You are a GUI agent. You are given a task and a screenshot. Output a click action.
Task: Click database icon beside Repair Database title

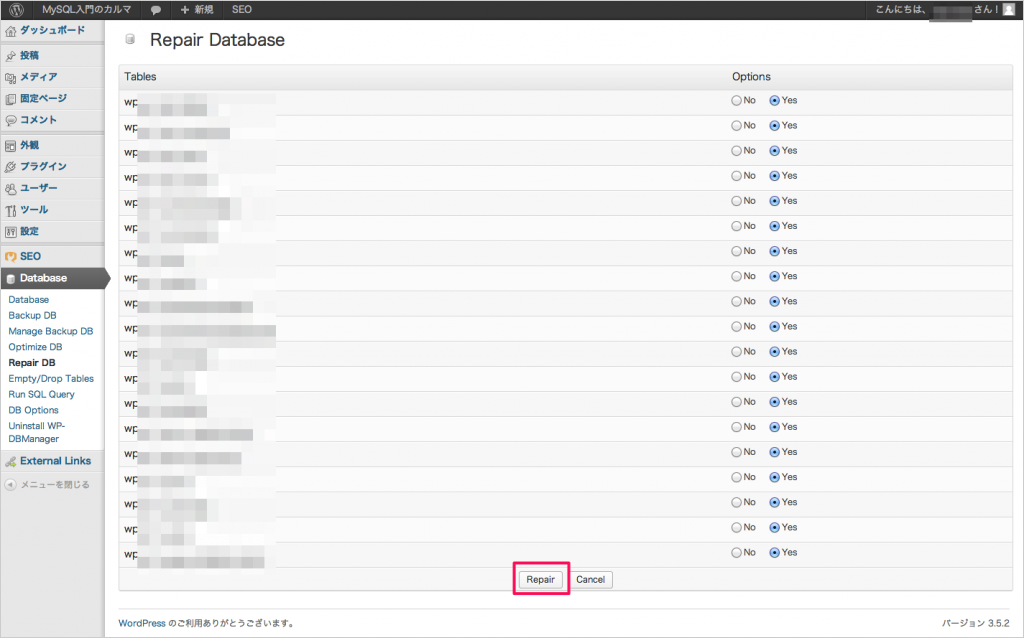coord(131,40)
